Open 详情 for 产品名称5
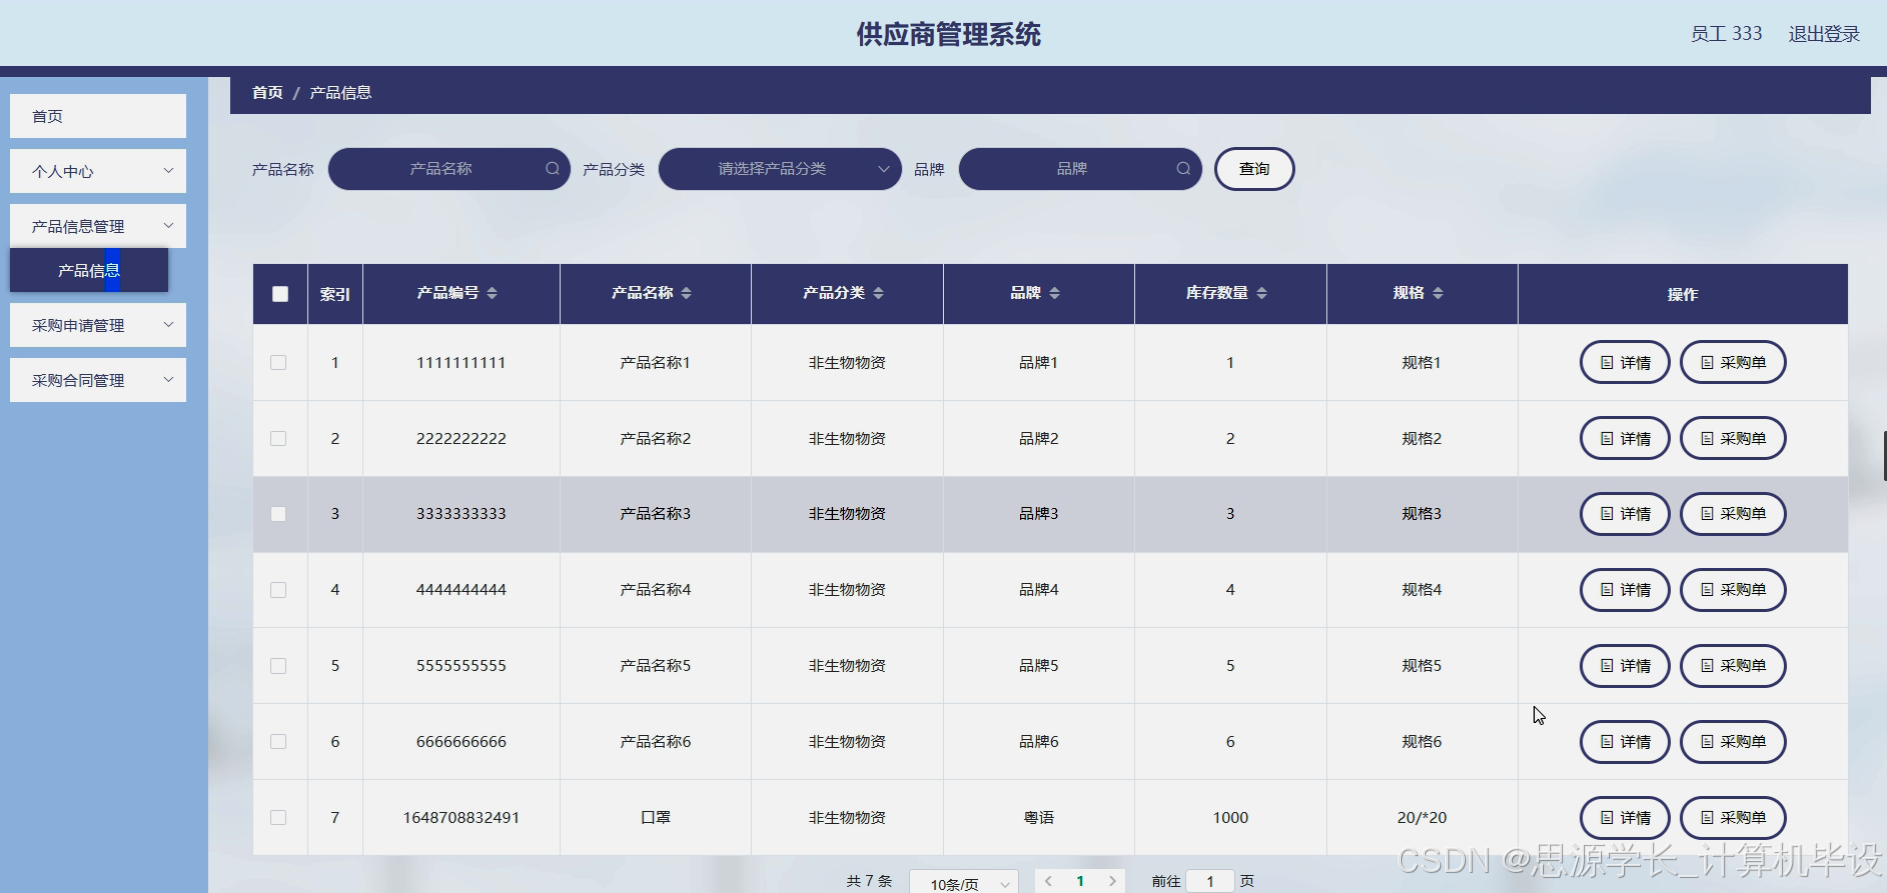The image size is (1887, 893). (1625, 666)
